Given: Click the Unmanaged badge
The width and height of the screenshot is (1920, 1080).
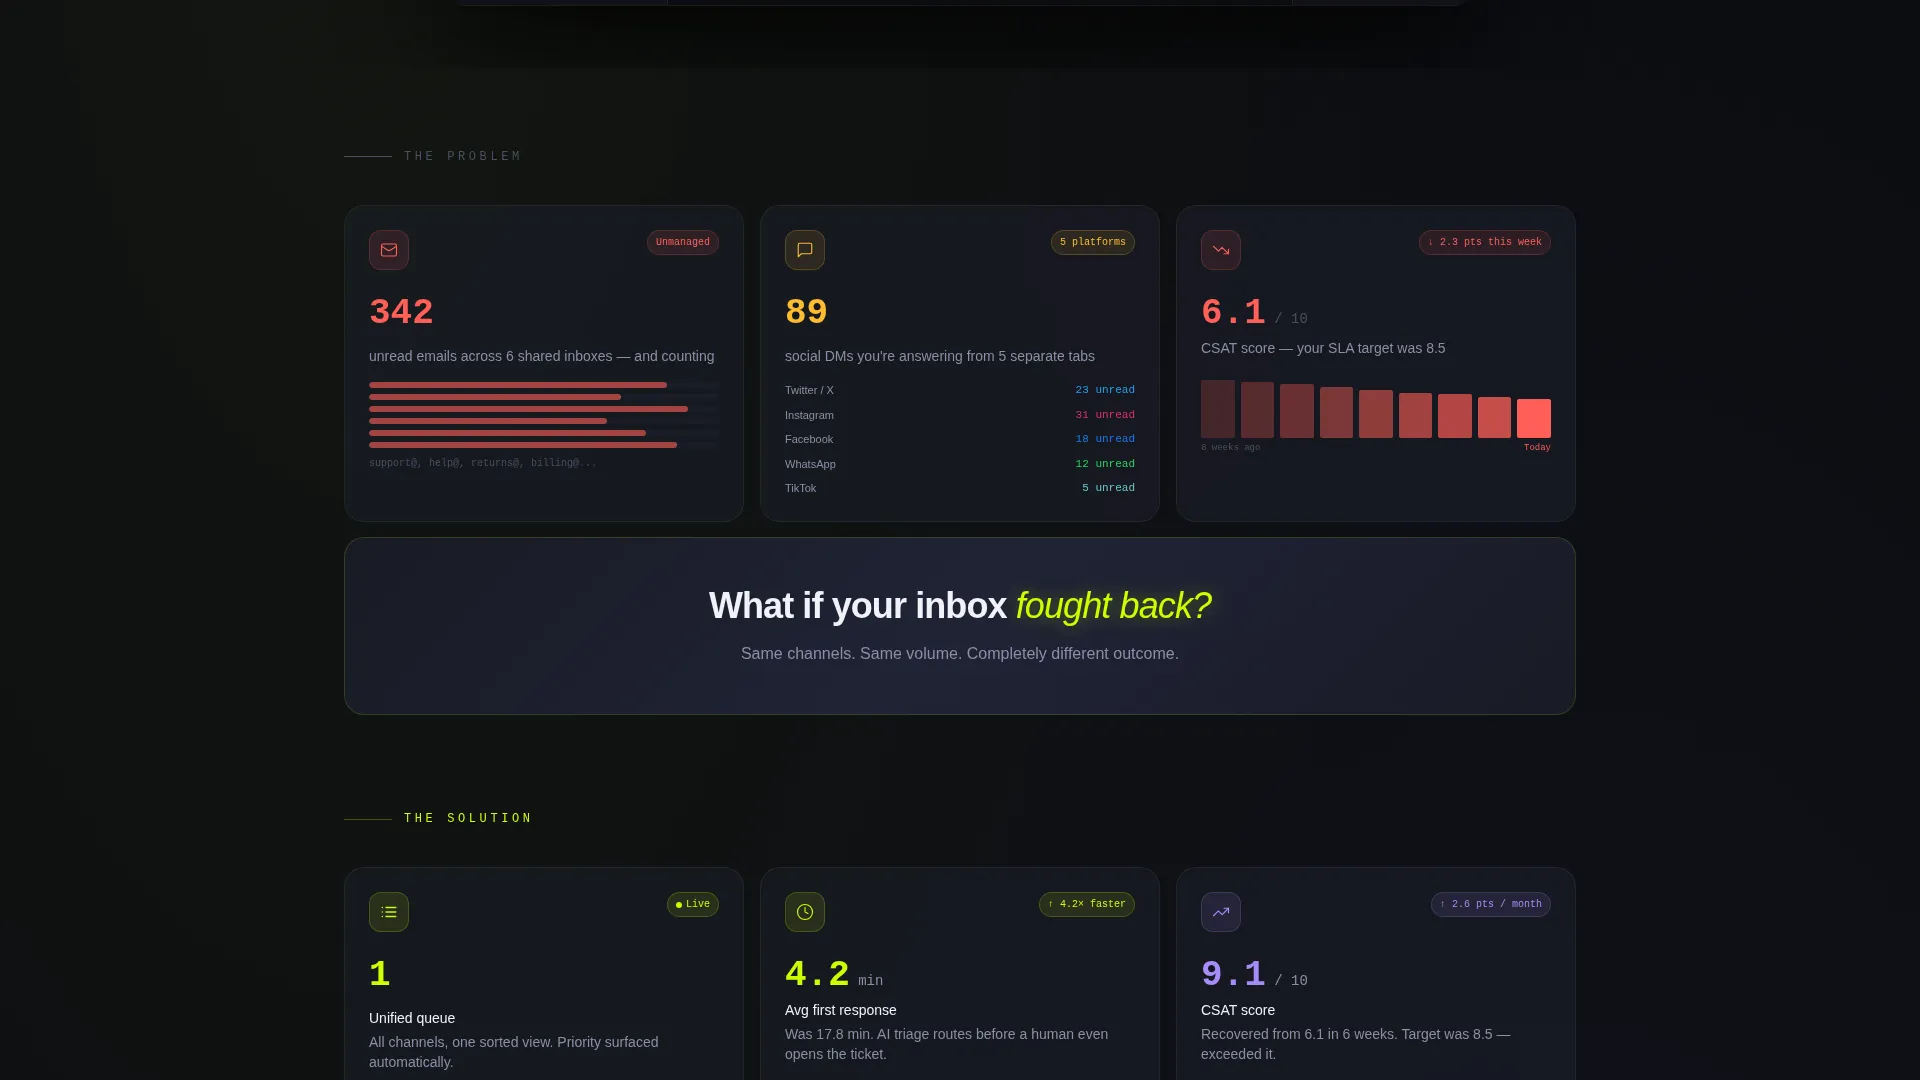Looking at the screenshot, I should point(683,242).
